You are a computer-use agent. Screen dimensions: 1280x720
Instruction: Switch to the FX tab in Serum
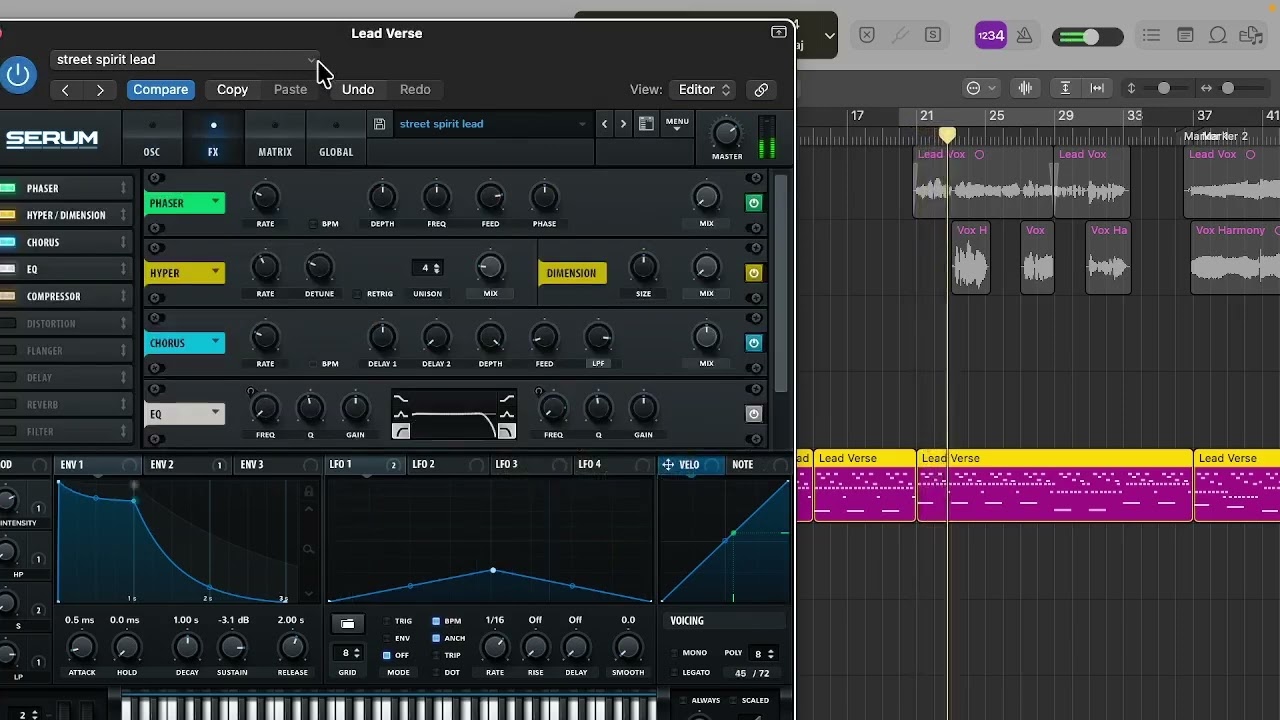click(213, 139)
